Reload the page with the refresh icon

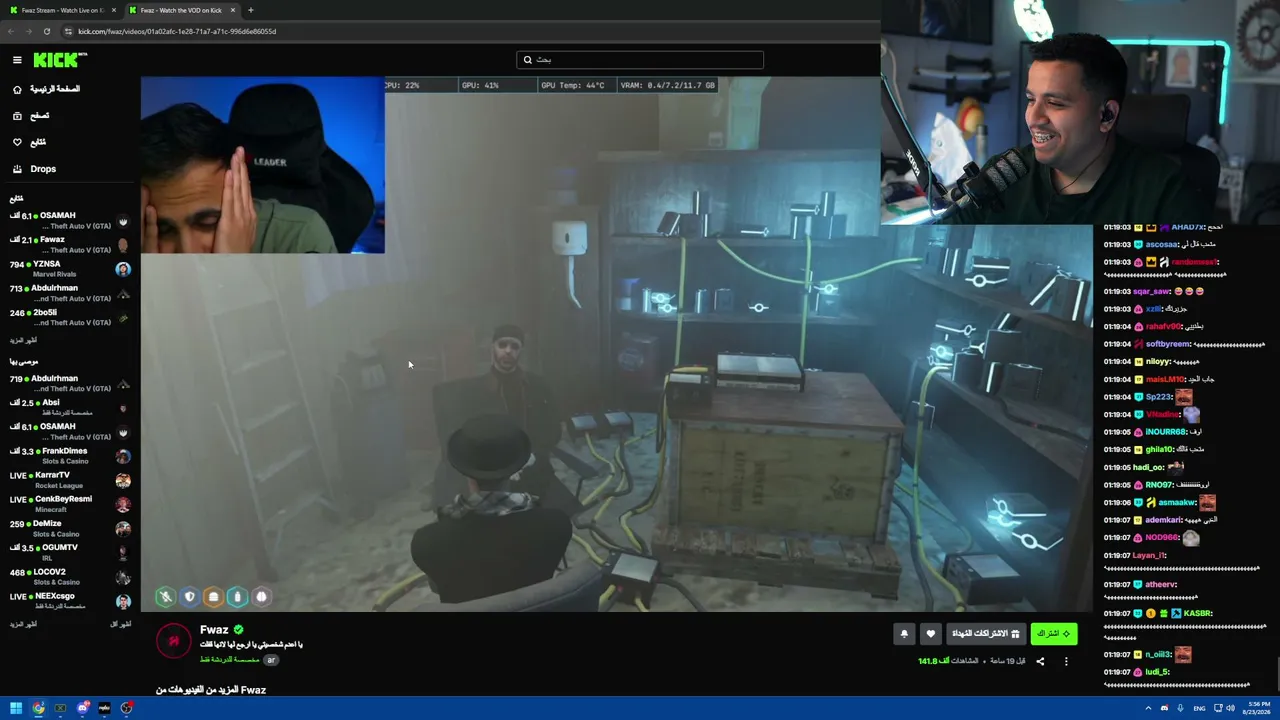coord(46,31)
